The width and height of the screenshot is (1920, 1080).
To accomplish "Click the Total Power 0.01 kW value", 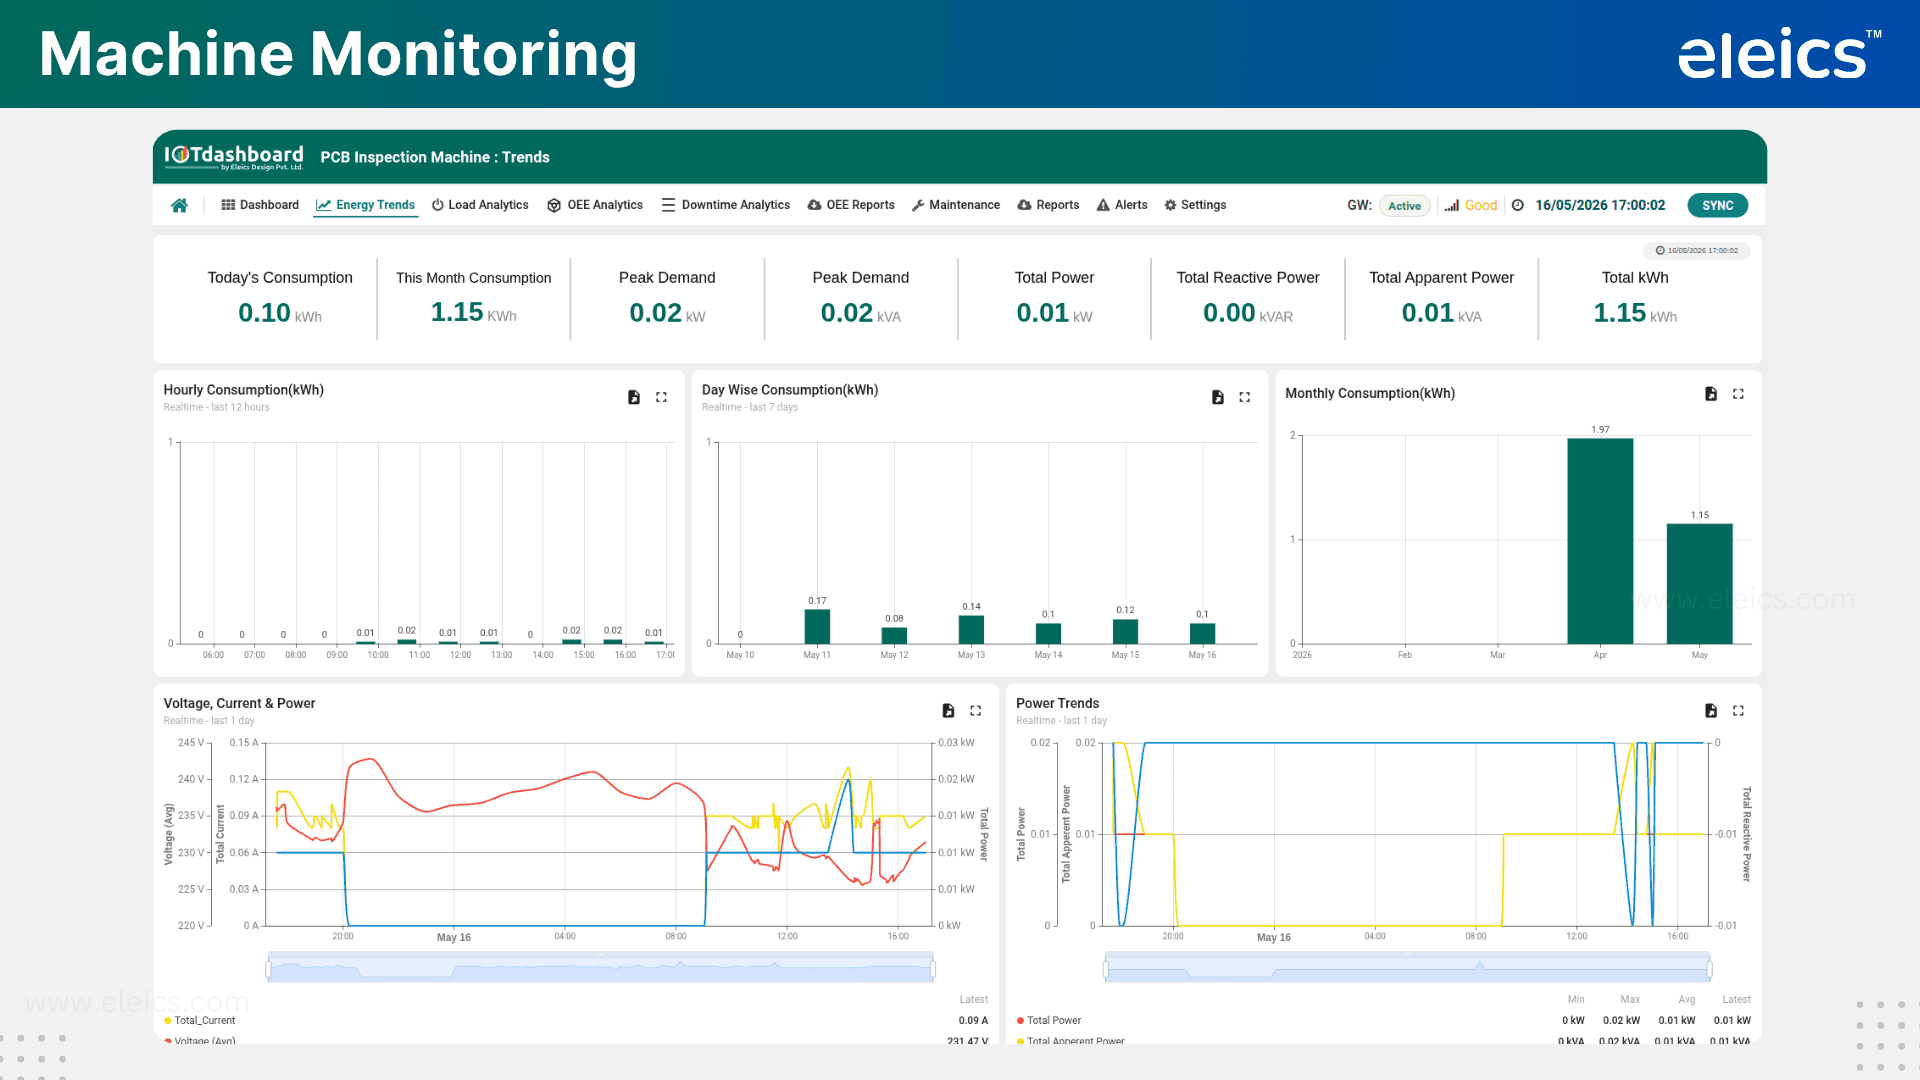I will [x=1054, y=313].
